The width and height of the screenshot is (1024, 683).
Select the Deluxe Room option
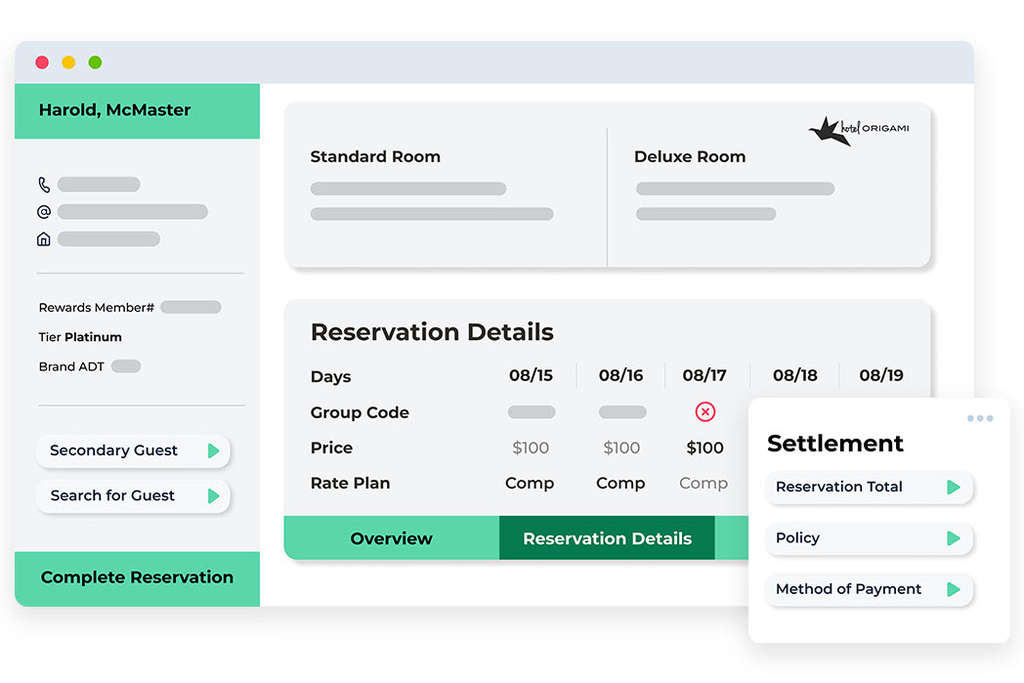click(x=690, y=157)
